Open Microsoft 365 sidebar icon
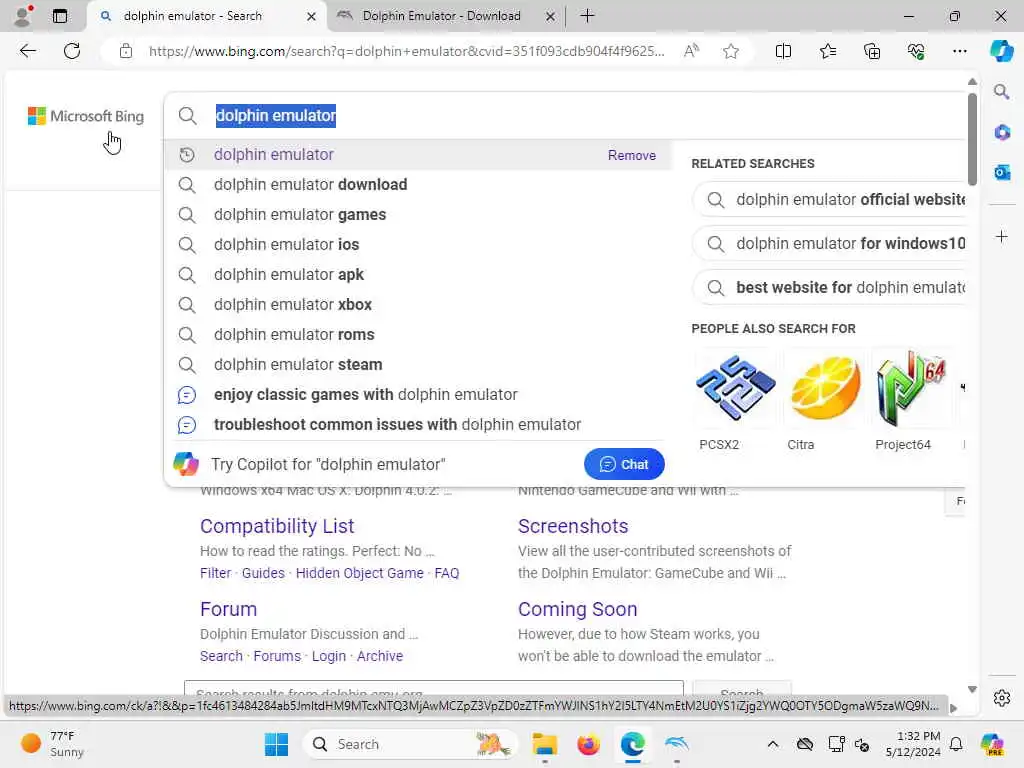This screenshot has height=768, width=1024. [1001, 133]
